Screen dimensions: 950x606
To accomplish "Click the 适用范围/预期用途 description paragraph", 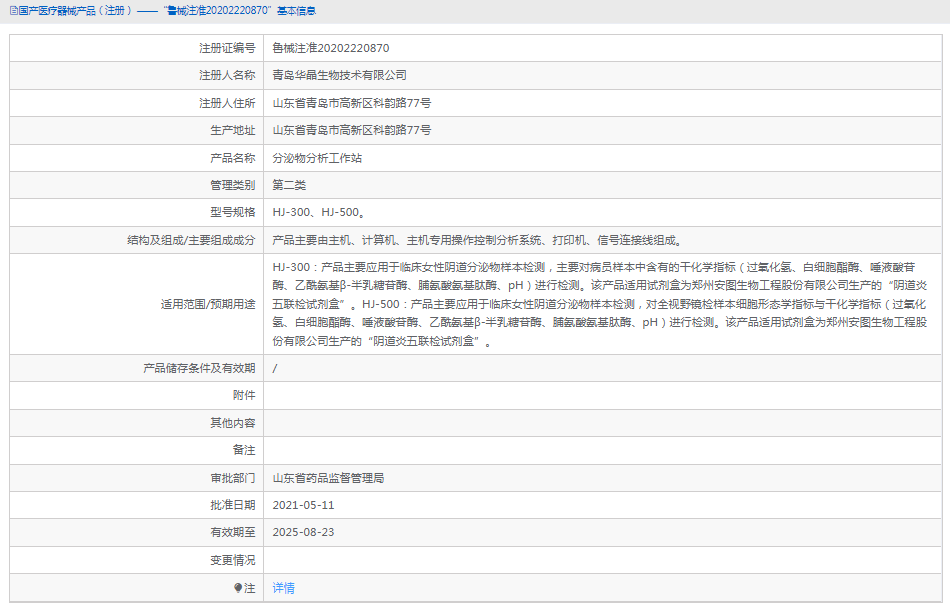I will click(600, 304).
